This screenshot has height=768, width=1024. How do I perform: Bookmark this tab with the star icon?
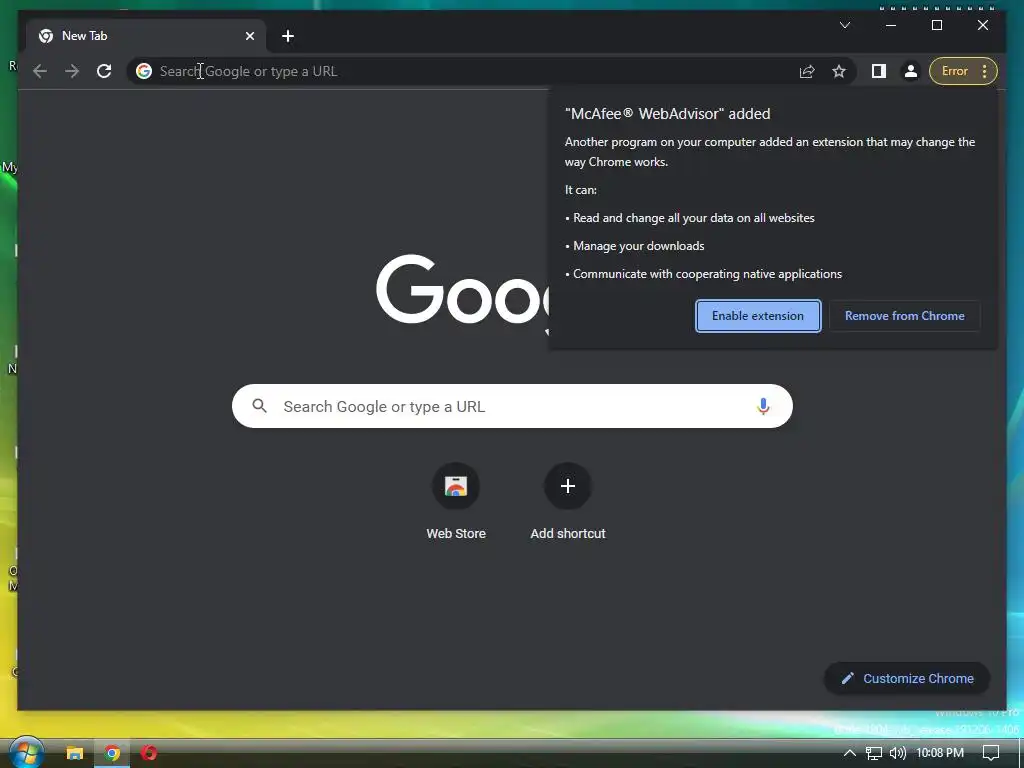click(x=839, y=71)
